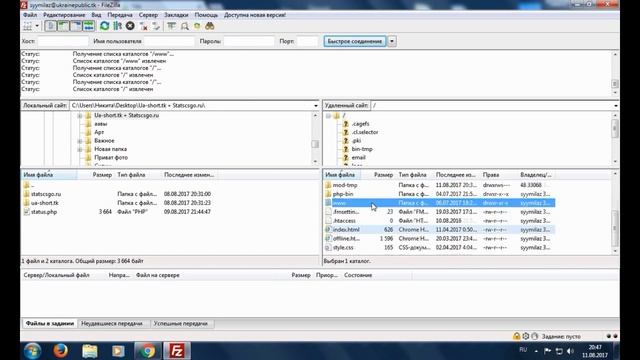Select the index.html remote file

[x=346, y=230]
